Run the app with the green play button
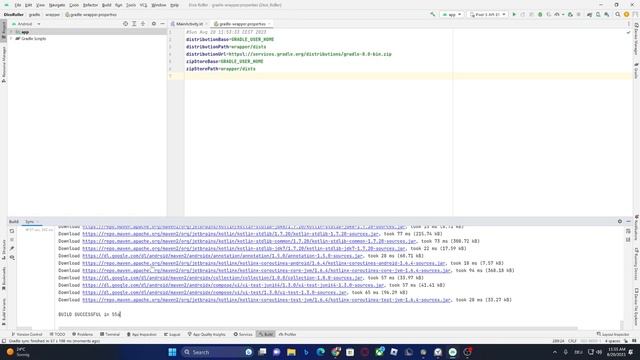640x360 pixels. point(514,15)
